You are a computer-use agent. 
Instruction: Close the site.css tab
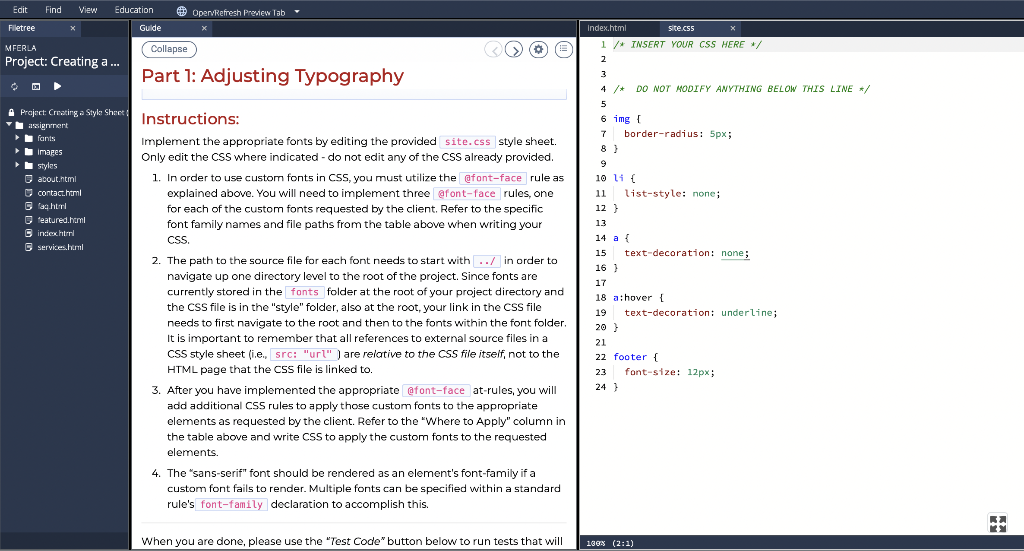point(733,28)
